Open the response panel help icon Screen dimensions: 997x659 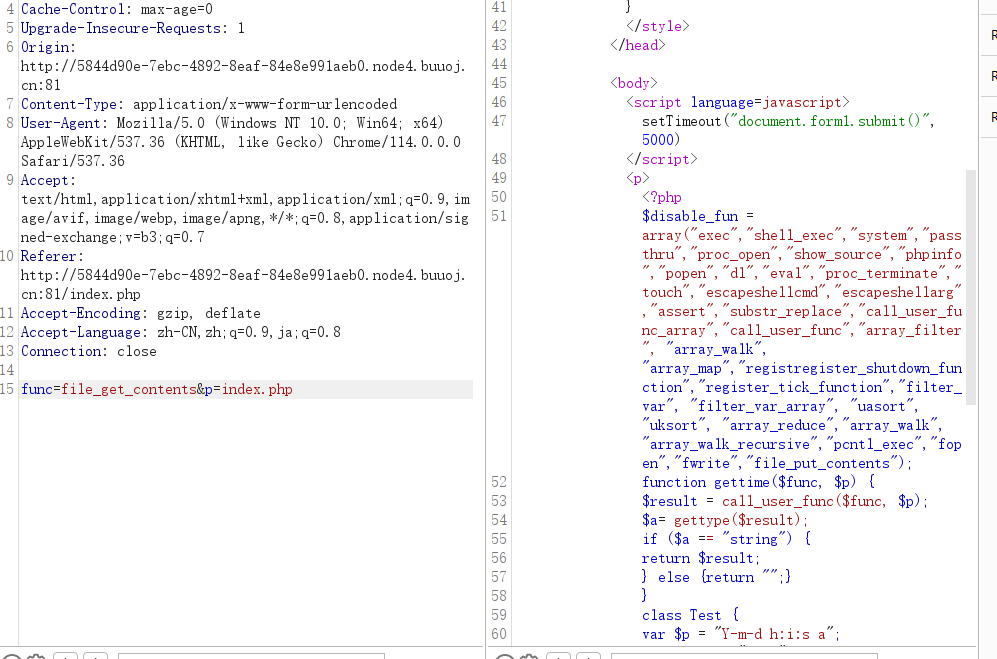[504, 657]
